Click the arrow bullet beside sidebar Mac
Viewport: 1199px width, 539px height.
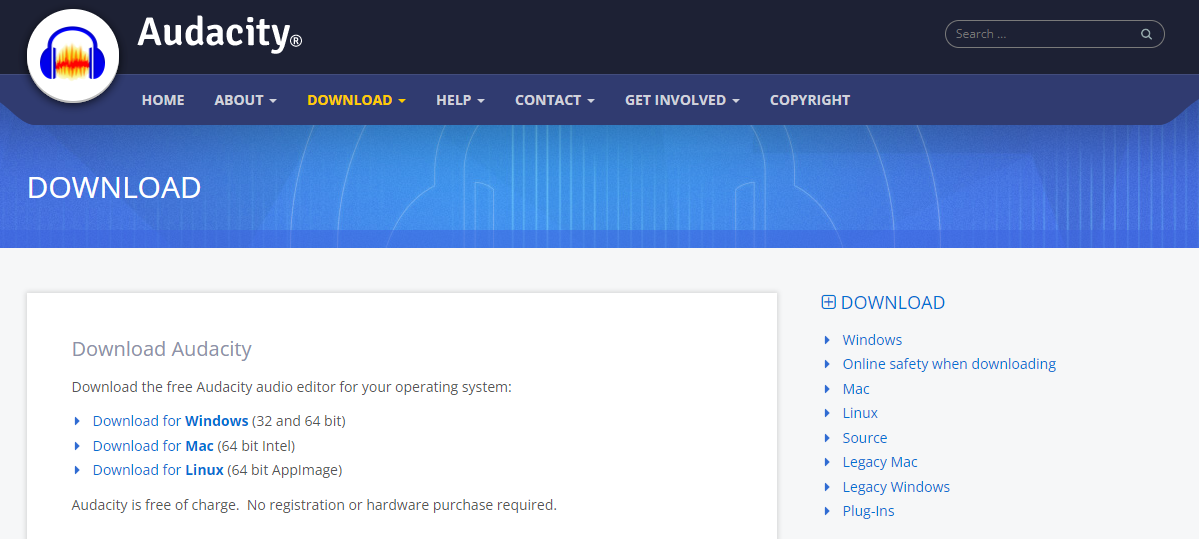(x=827, y=388)
